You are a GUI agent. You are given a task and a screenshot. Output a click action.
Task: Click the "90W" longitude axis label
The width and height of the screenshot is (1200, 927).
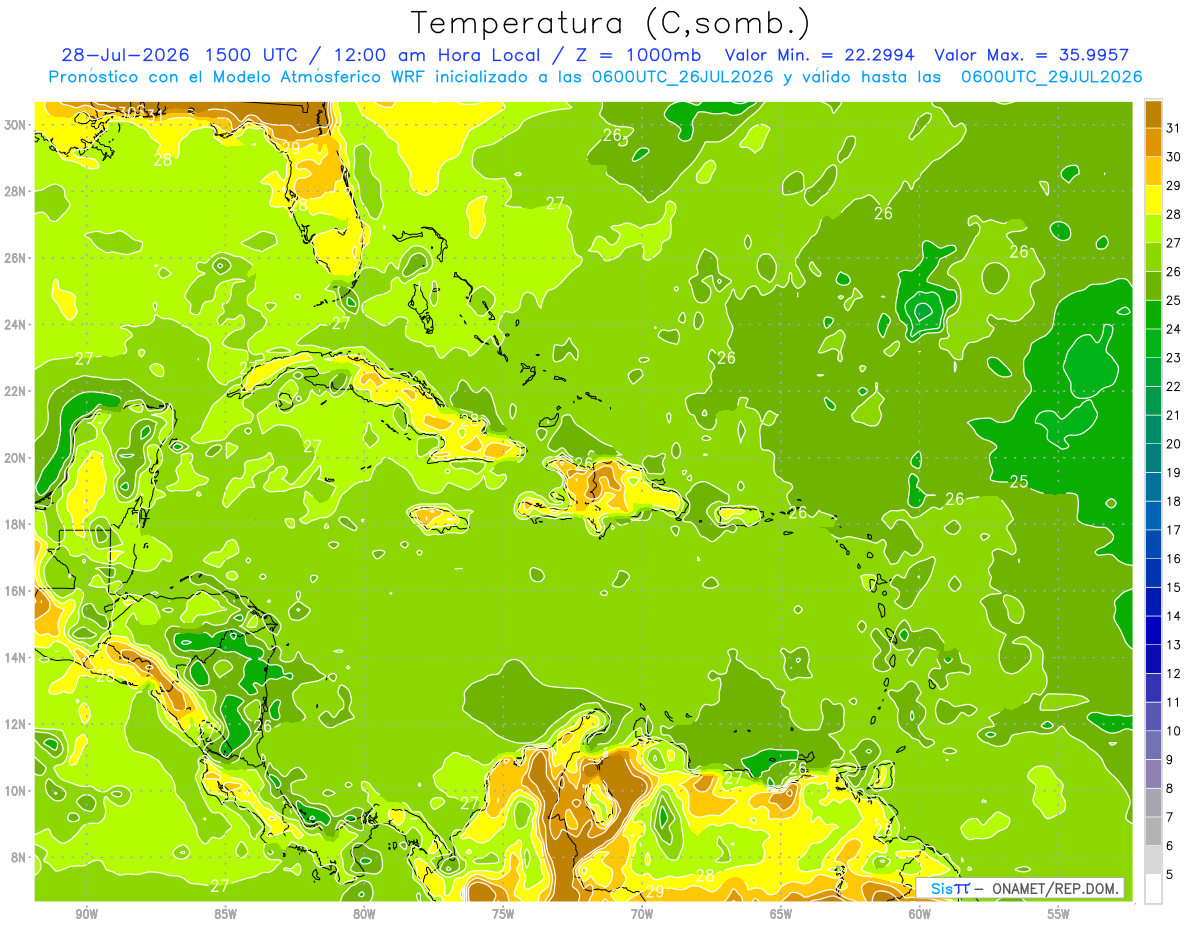coord(87,913)
